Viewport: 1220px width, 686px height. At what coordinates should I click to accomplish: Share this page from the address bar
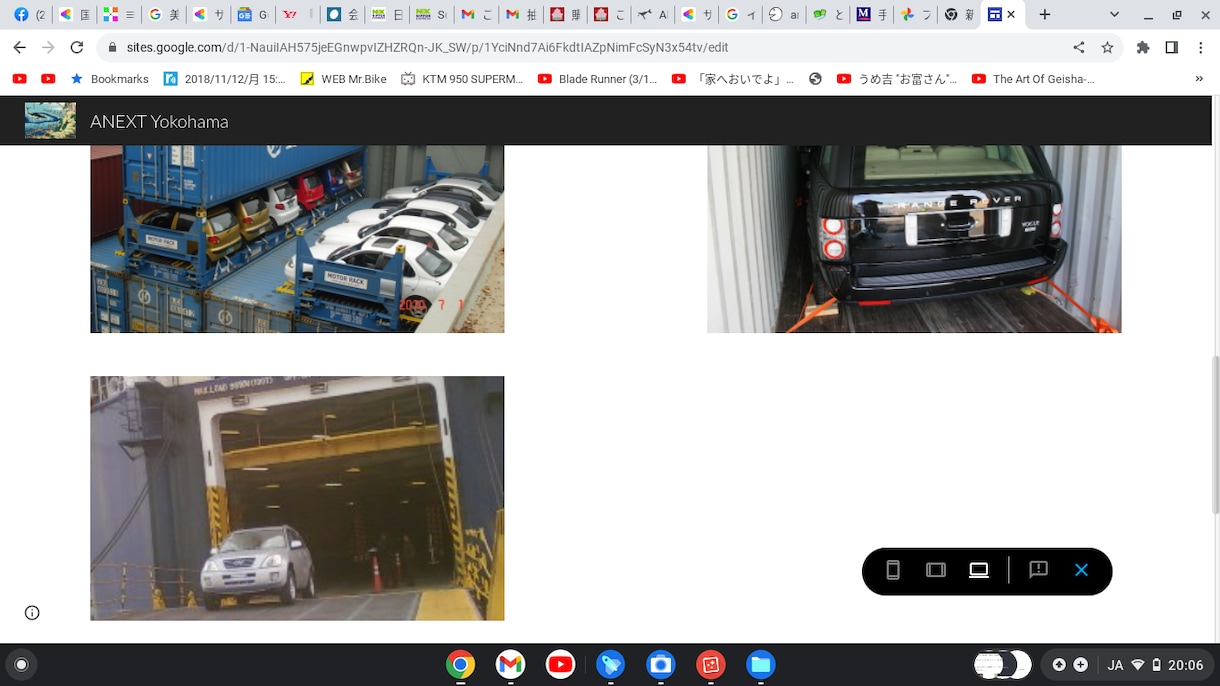tap(1079, 47)
